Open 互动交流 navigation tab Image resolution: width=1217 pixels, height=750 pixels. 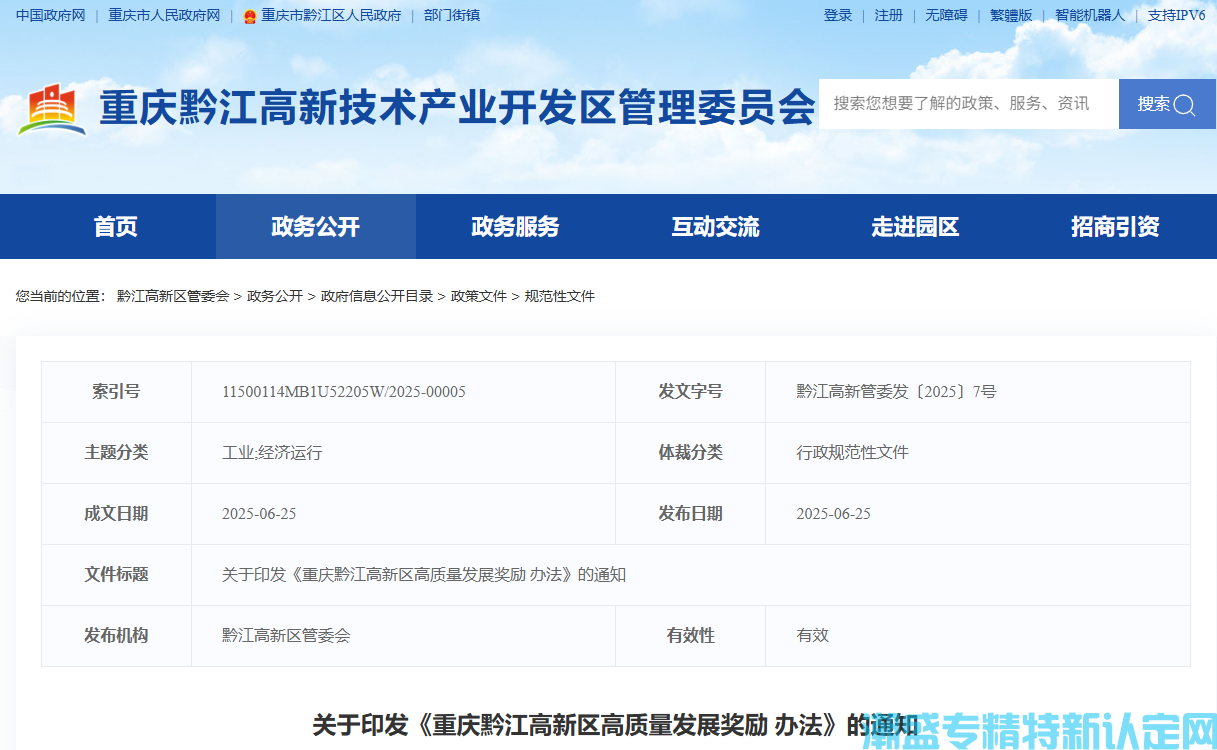tap(716, 227)
